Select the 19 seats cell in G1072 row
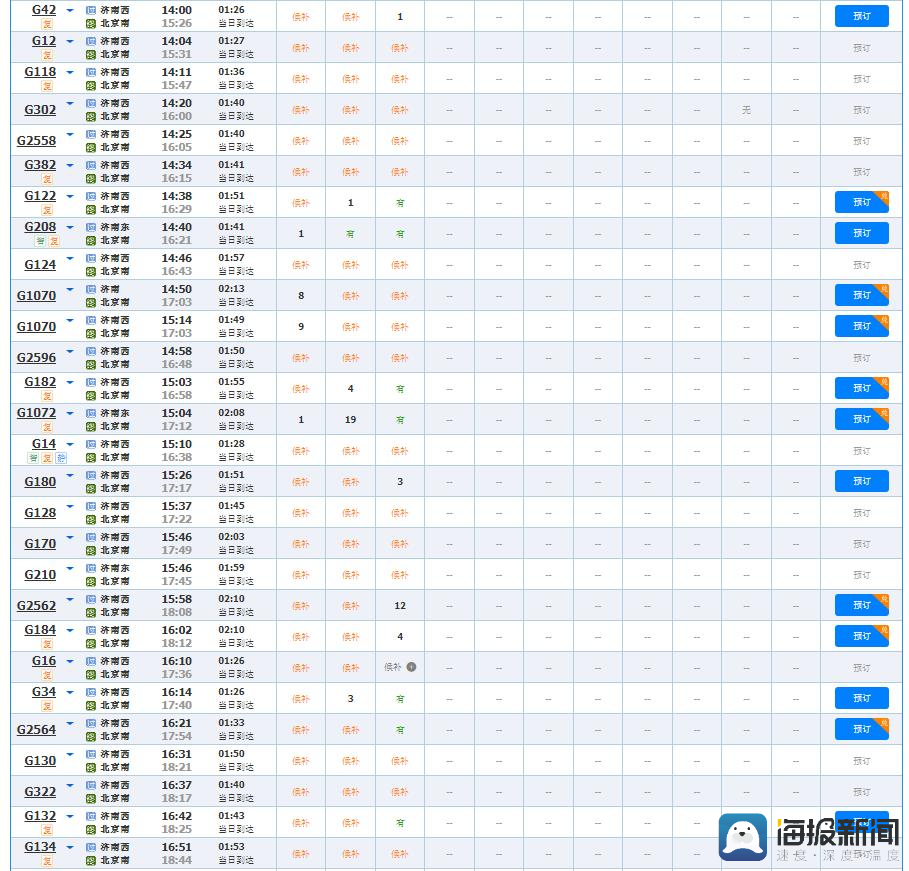The image size is (909, 871). 350,419
